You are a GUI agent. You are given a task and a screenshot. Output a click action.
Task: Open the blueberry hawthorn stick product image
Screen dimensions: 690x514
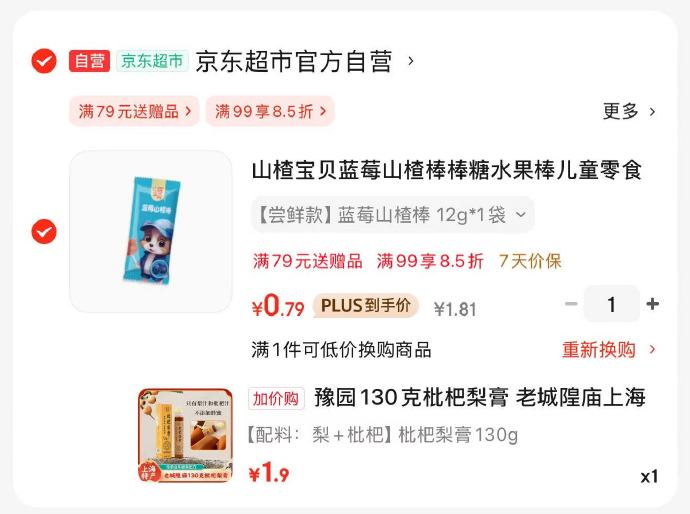[151, 231]
